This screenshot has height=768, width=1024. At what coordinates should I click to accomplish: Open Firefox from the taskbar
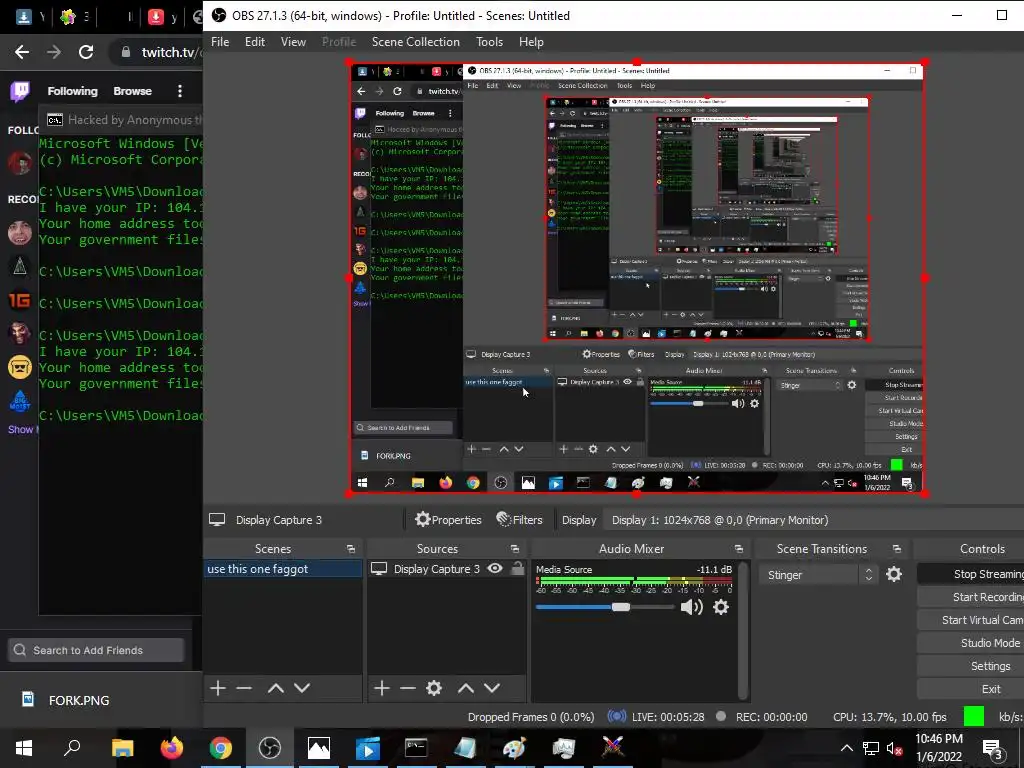pyautogui.click(x=172, y=748)
